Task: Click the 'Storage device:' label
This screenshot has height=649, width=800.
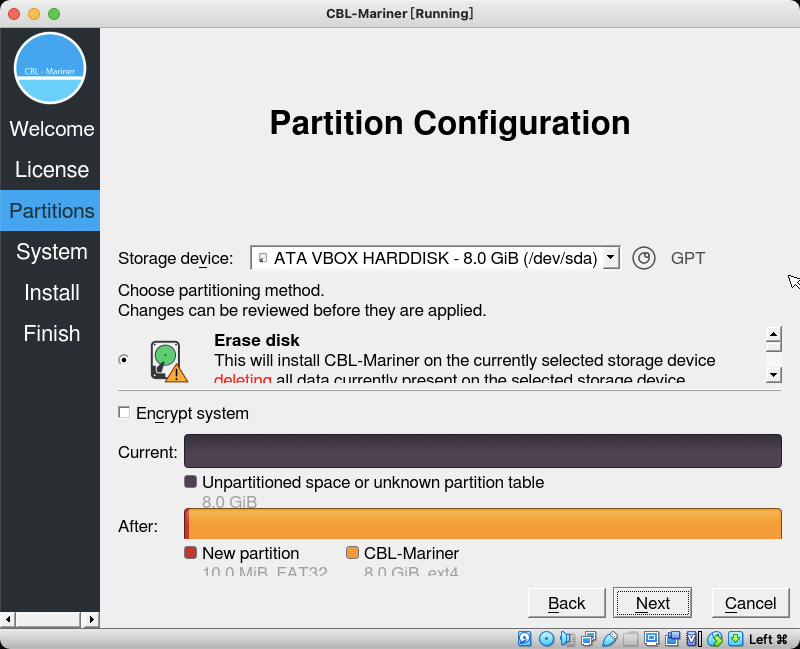Action: point(176,259)
